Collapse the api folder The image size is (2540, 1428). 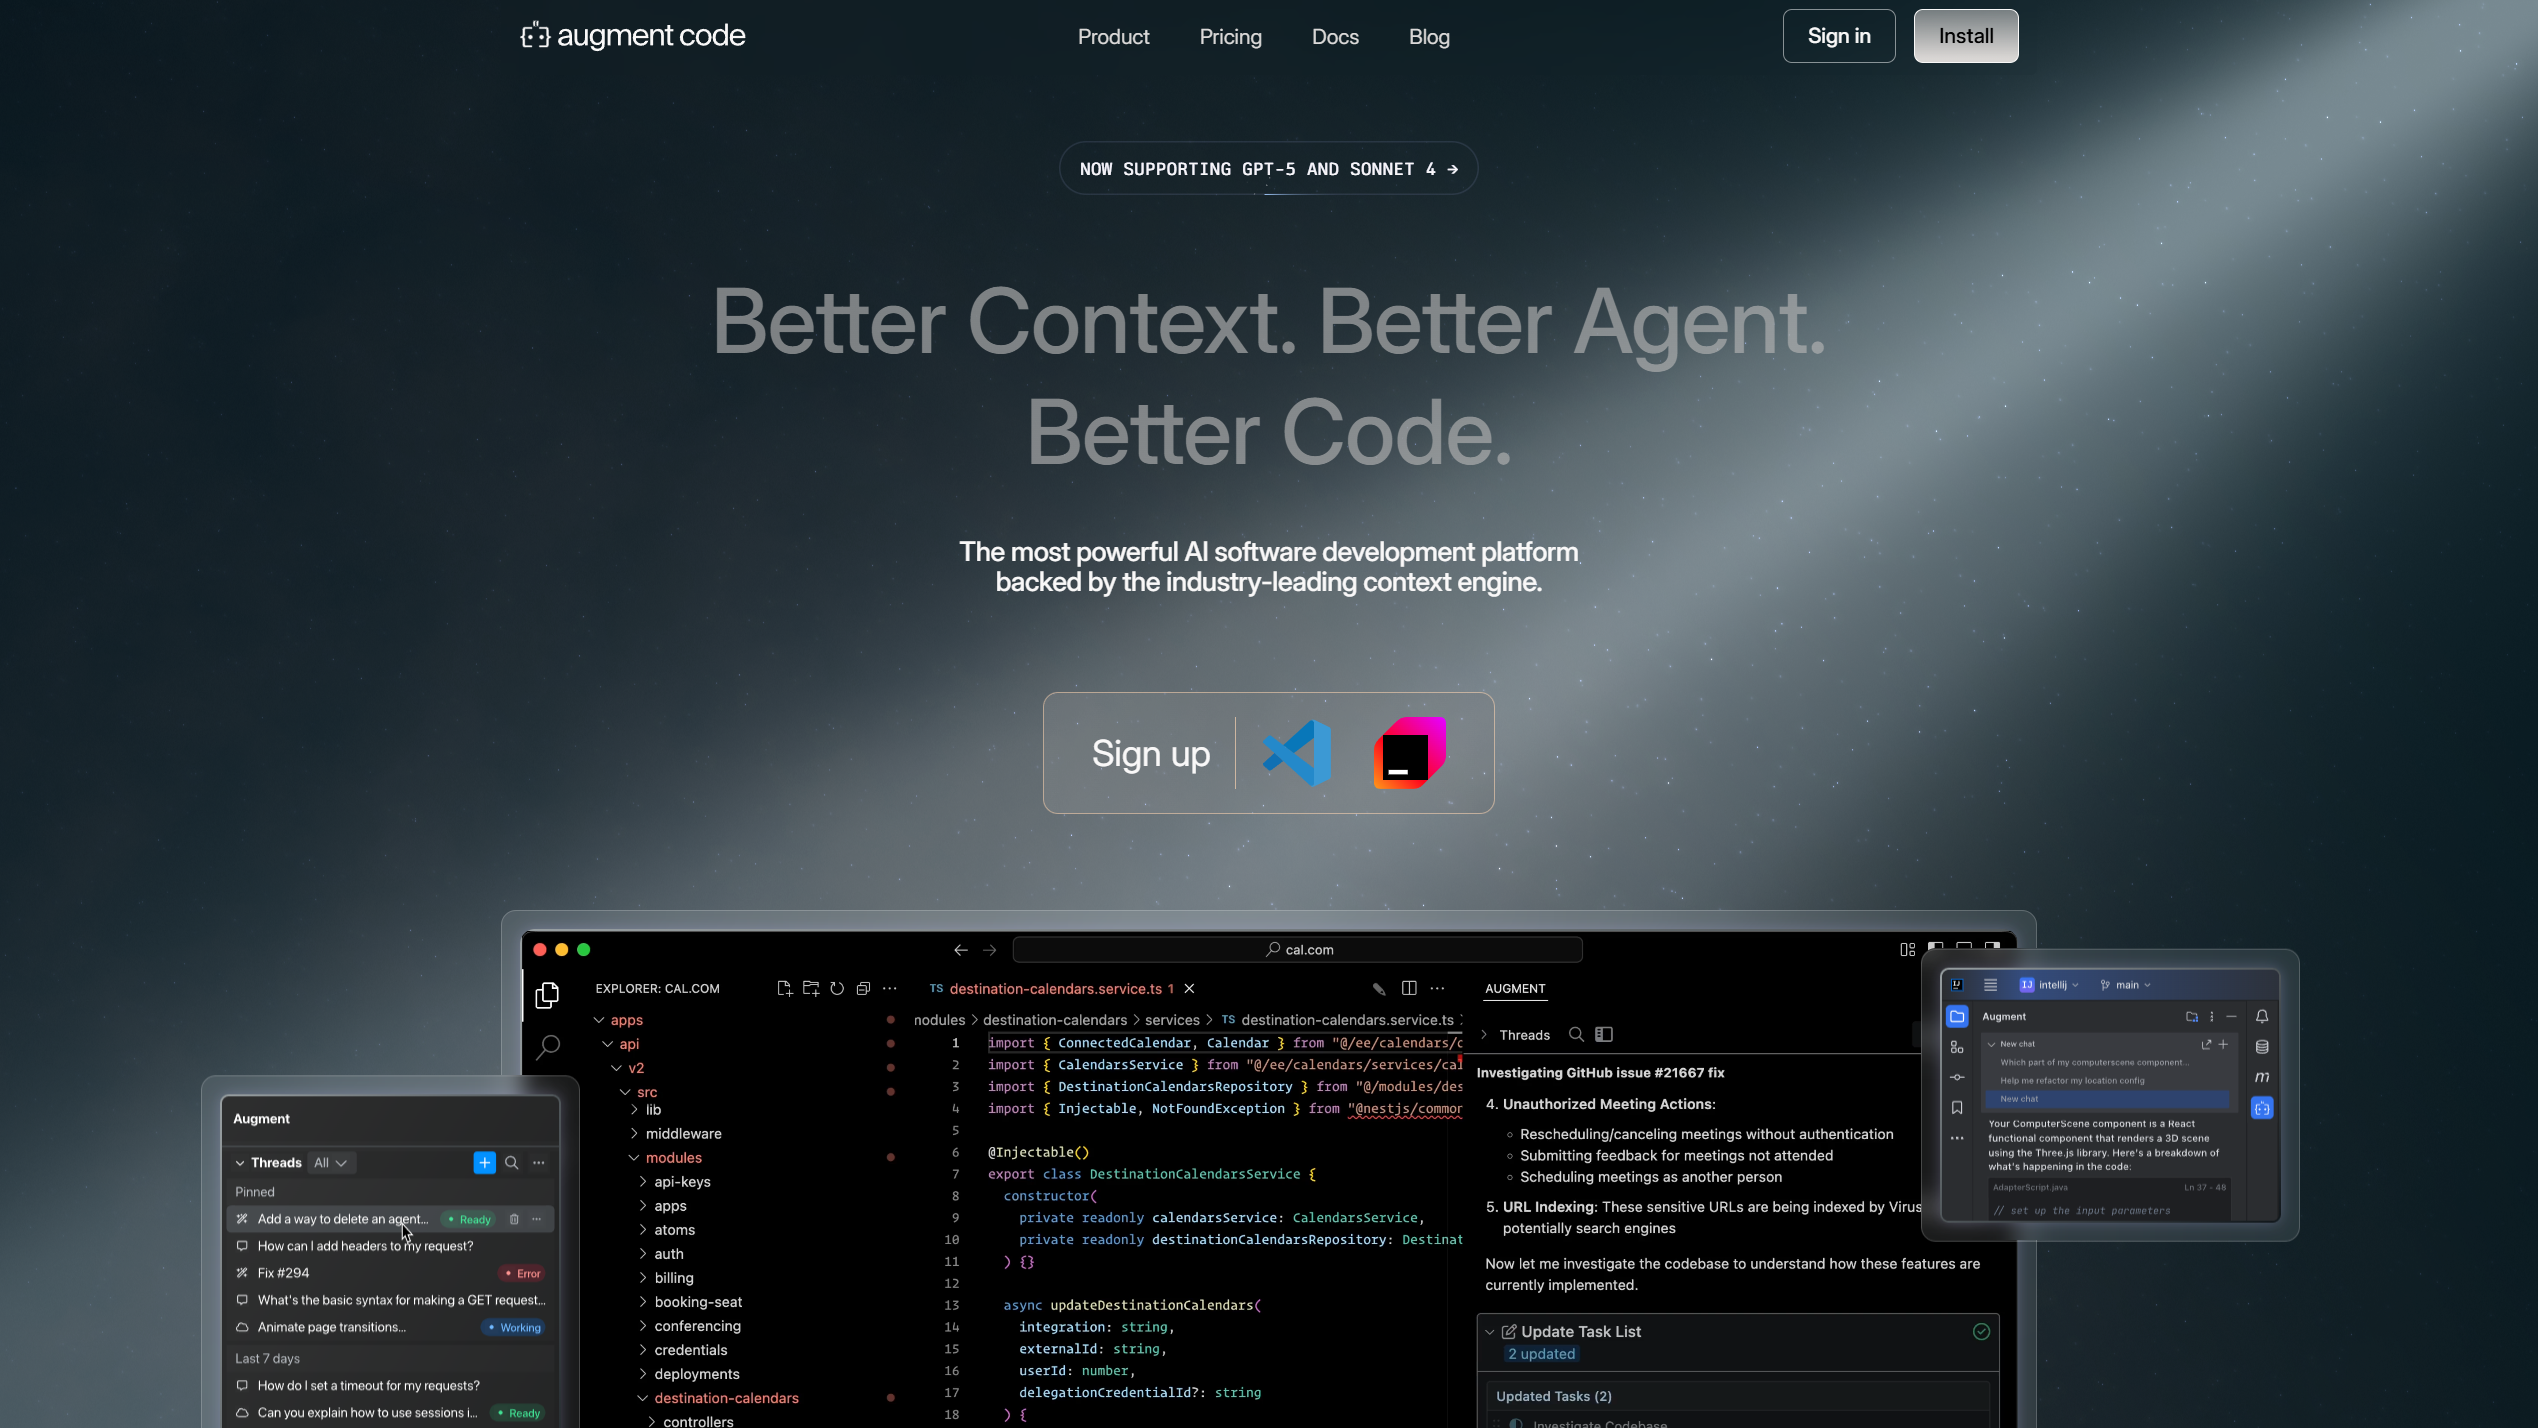(x=607, y=1044)
